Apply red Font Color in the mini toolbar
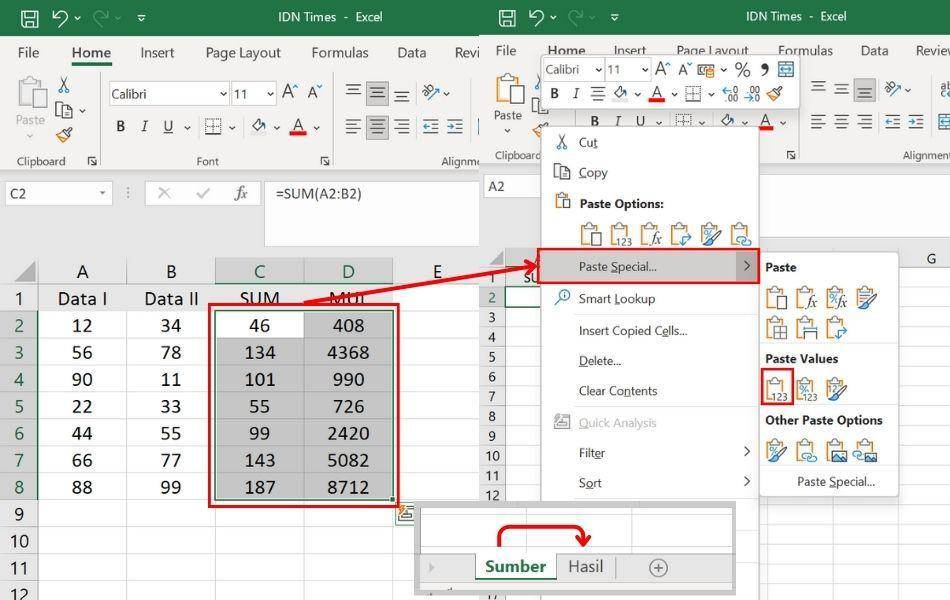The height and width of the screenshot is (600, 950). coord(656,94)
